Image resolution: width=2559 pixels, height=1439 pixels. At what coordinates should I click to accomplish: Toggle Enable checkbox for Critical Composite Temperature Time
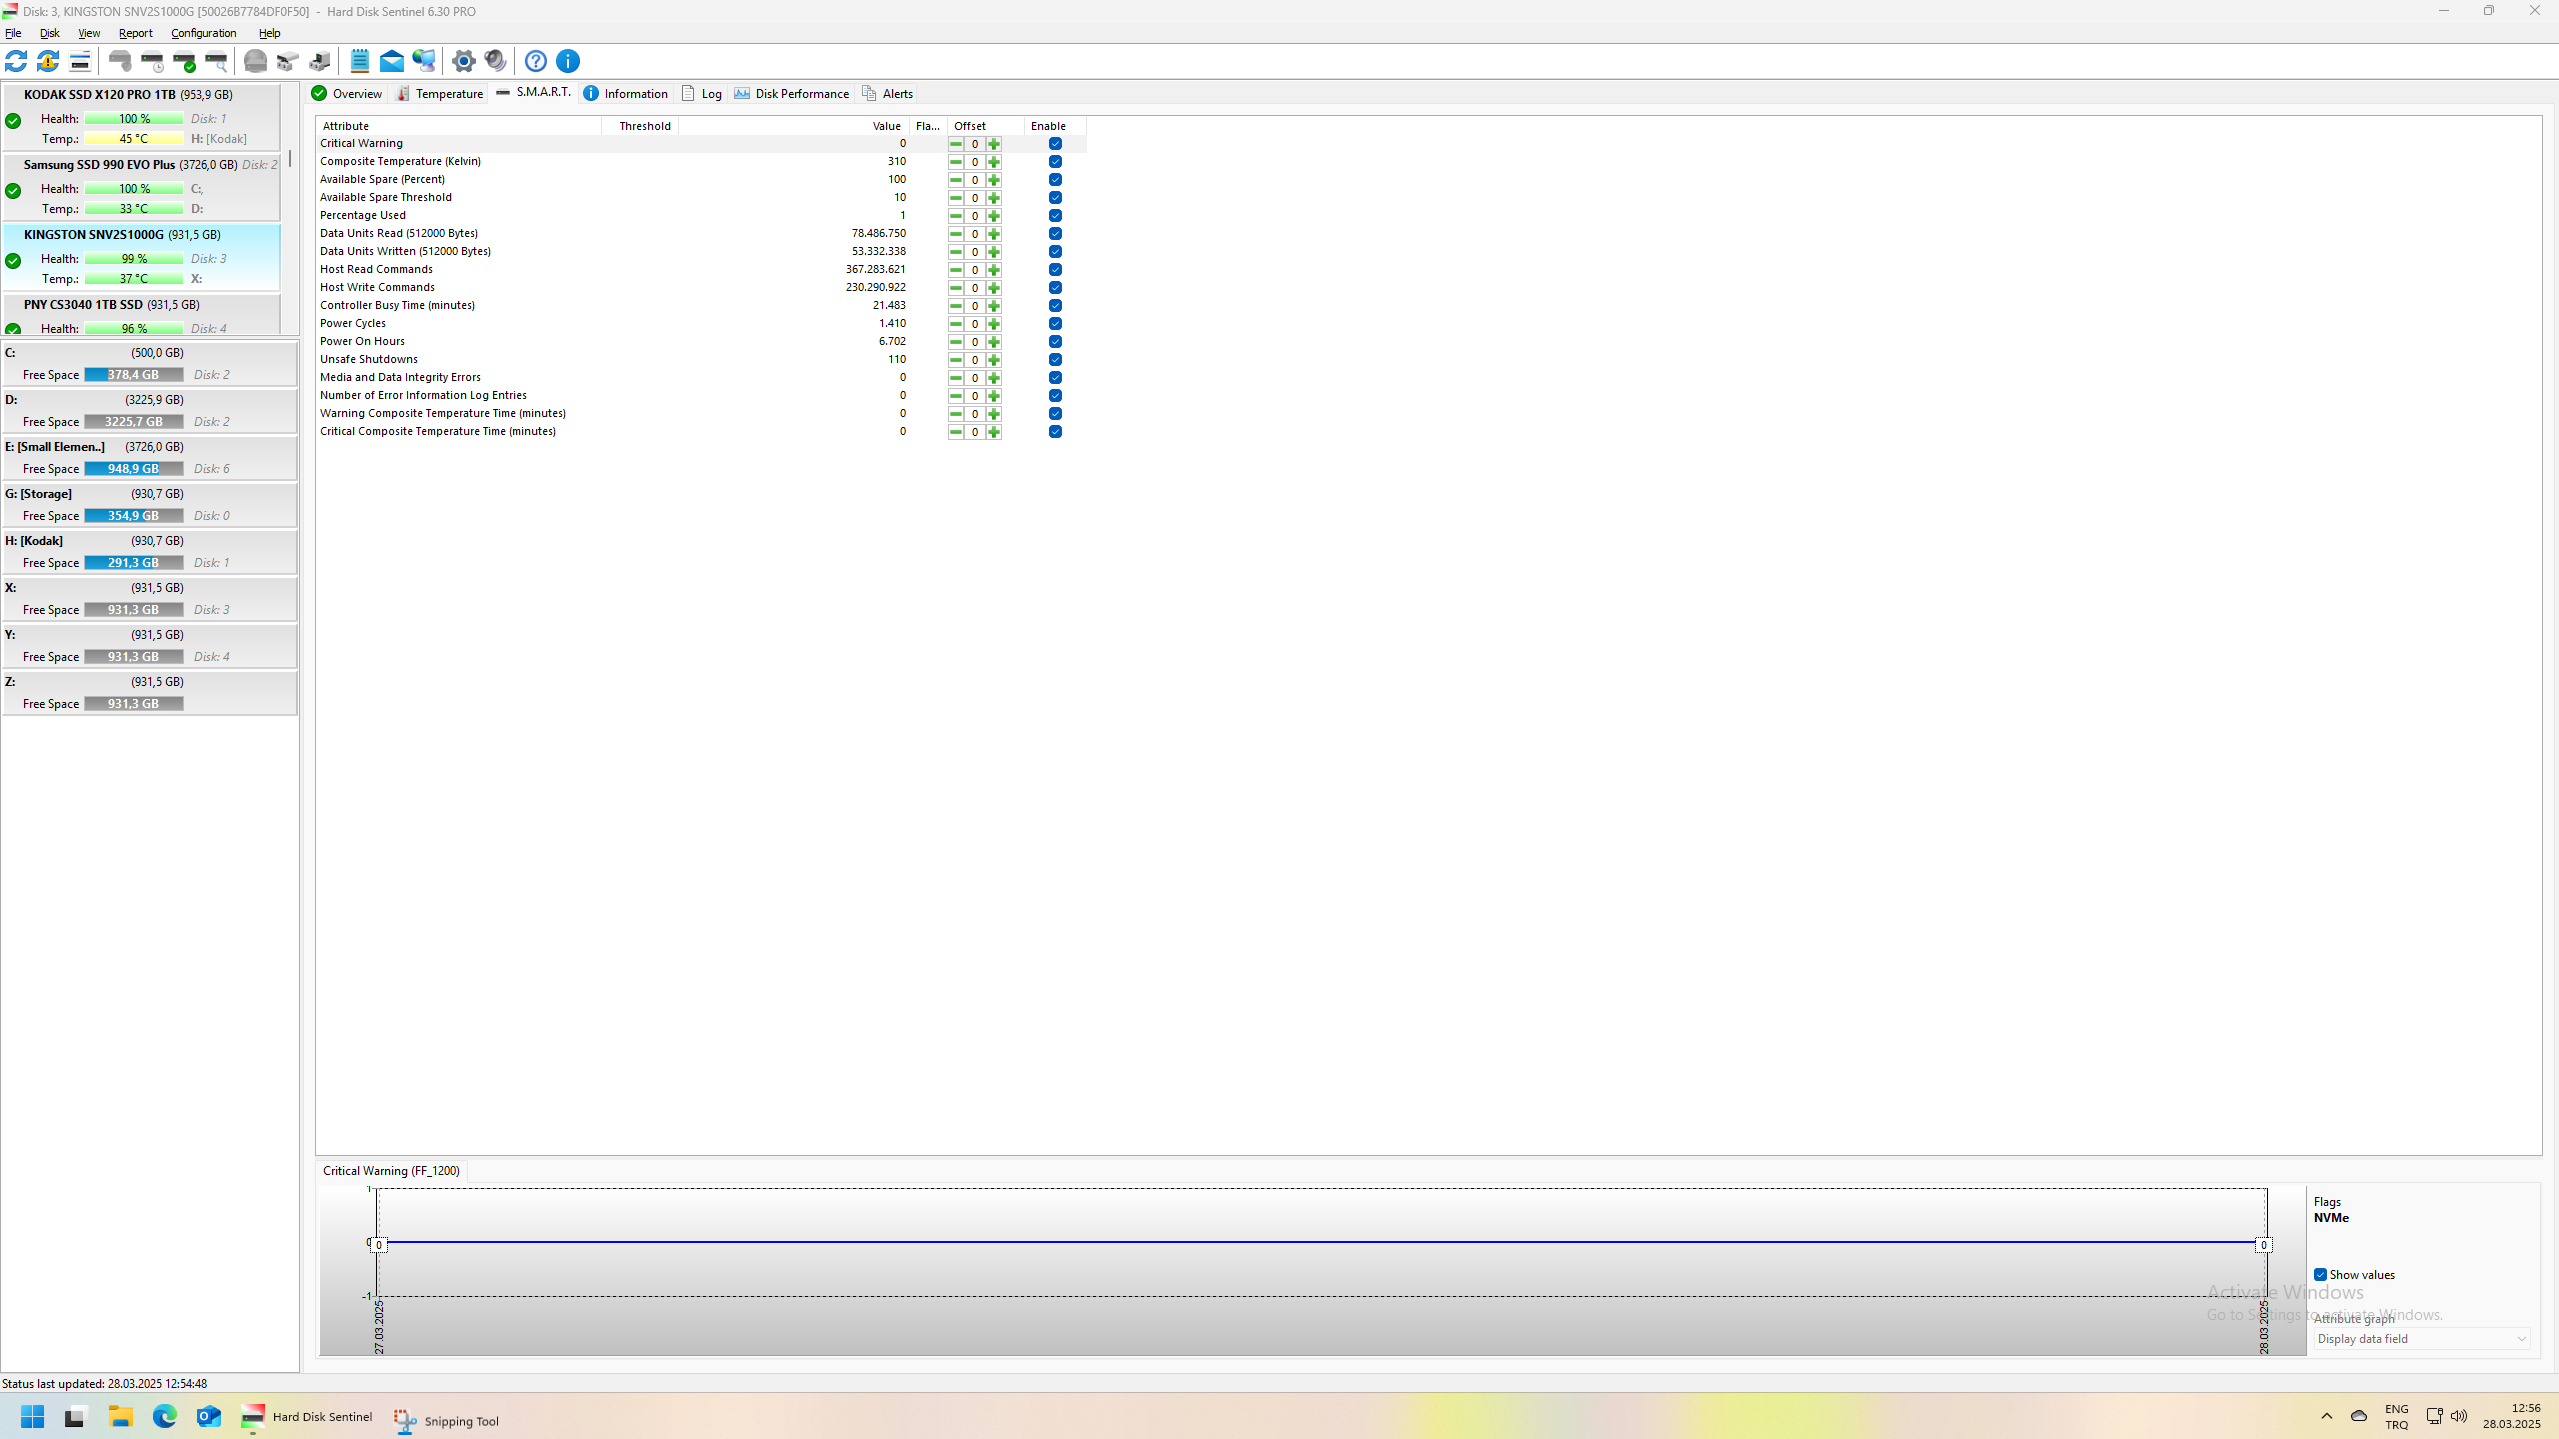tap(1055, 432)
